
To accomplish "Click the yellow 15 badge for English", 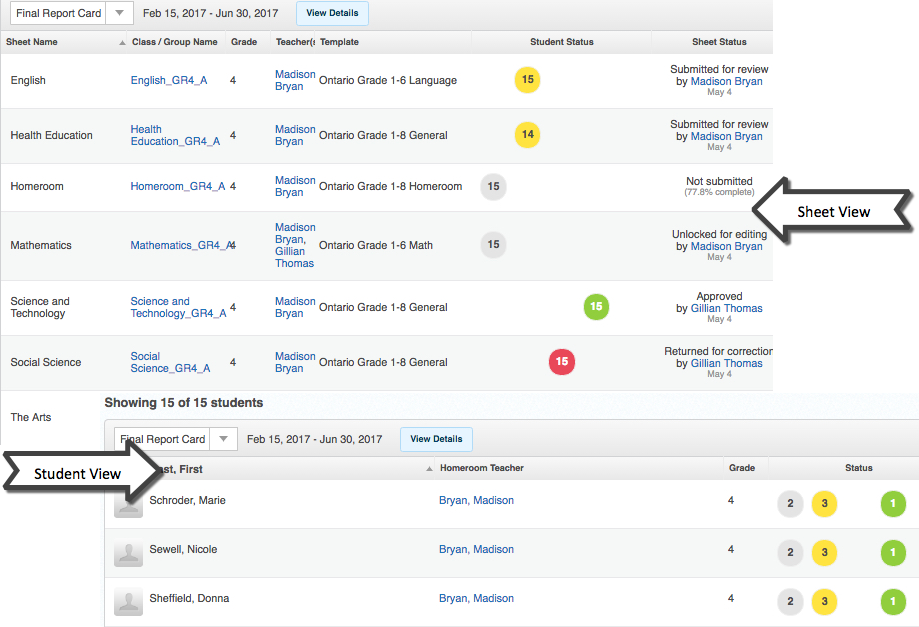I will pos(527,80).
